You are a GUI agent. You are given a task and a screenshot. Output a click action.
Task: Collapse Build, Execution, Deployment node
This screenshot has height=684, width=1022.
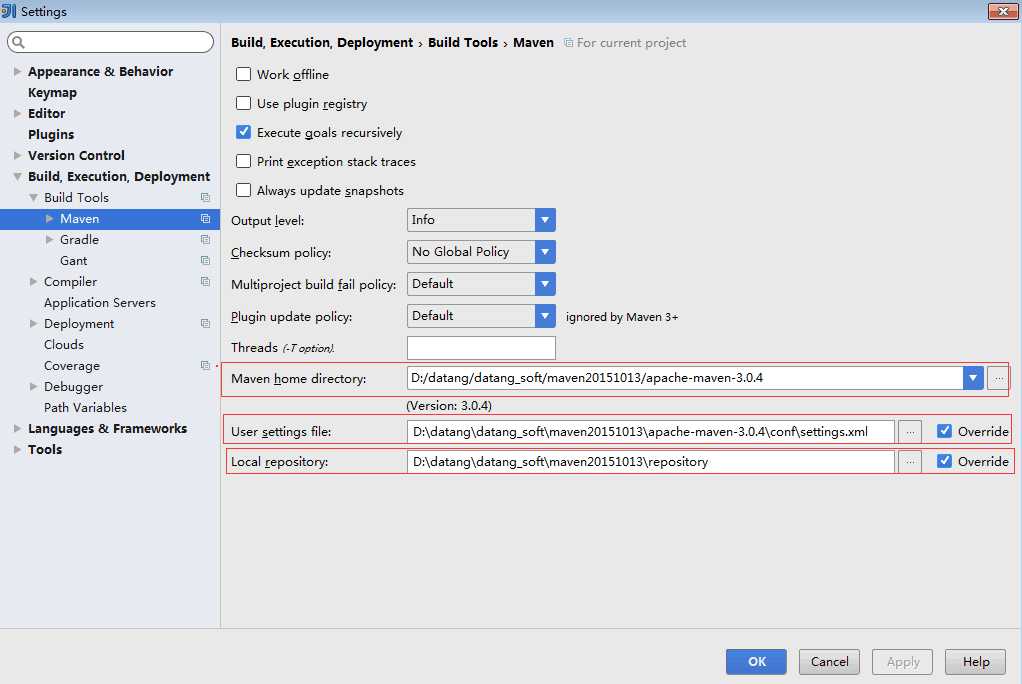18,177
